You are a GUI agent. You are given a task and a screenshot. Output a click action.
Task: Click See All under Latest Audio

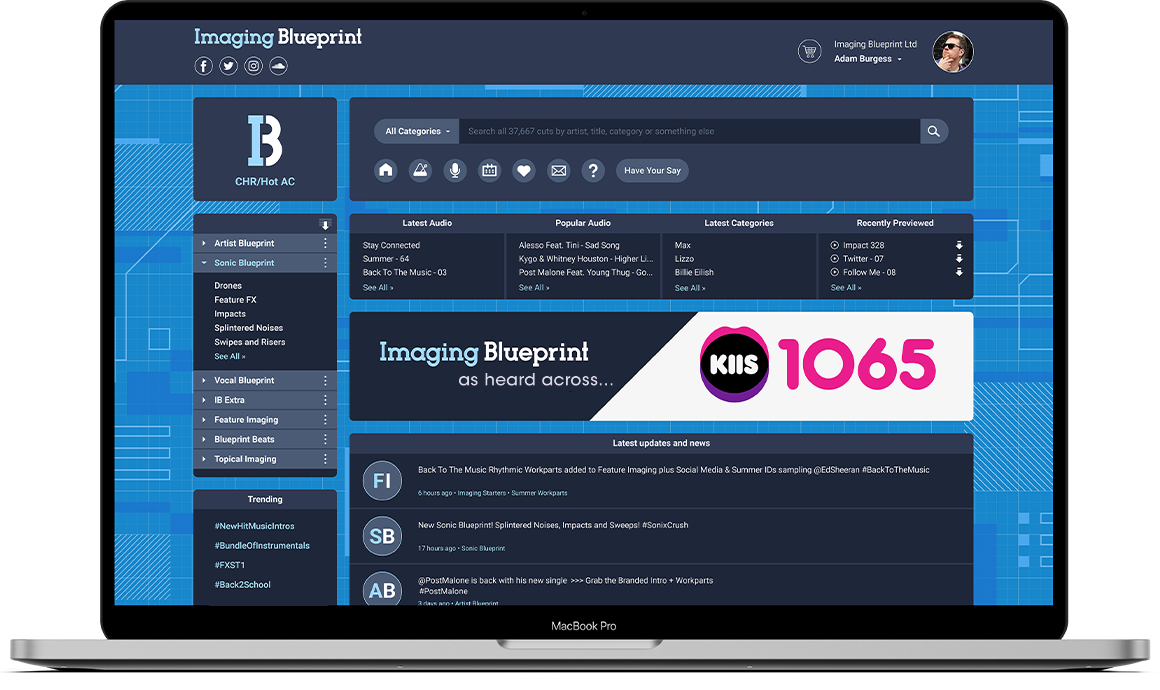[378, 288]
